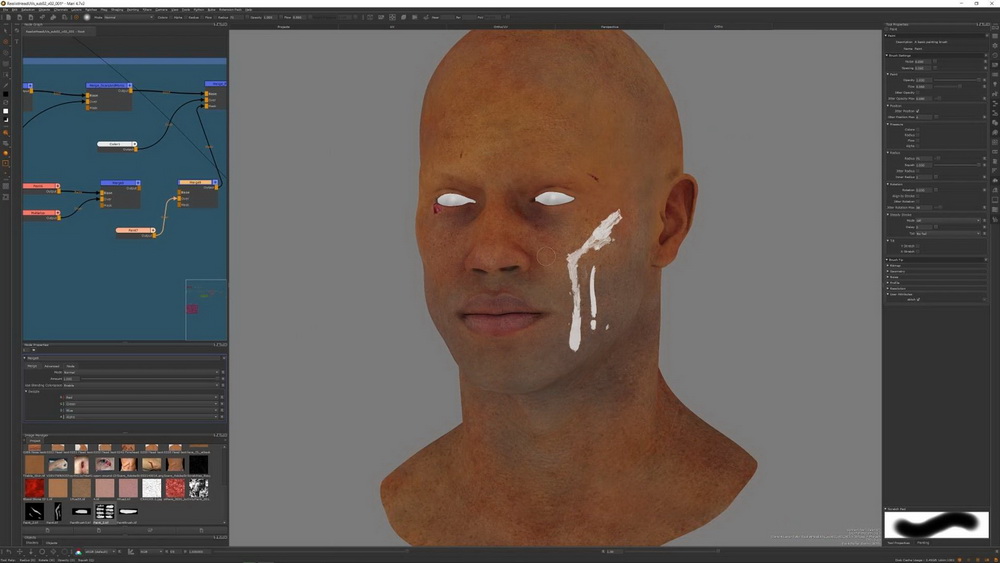Open the sRGB colorspace dropdown in bottom bar
1000x563 pixels.
99,552
